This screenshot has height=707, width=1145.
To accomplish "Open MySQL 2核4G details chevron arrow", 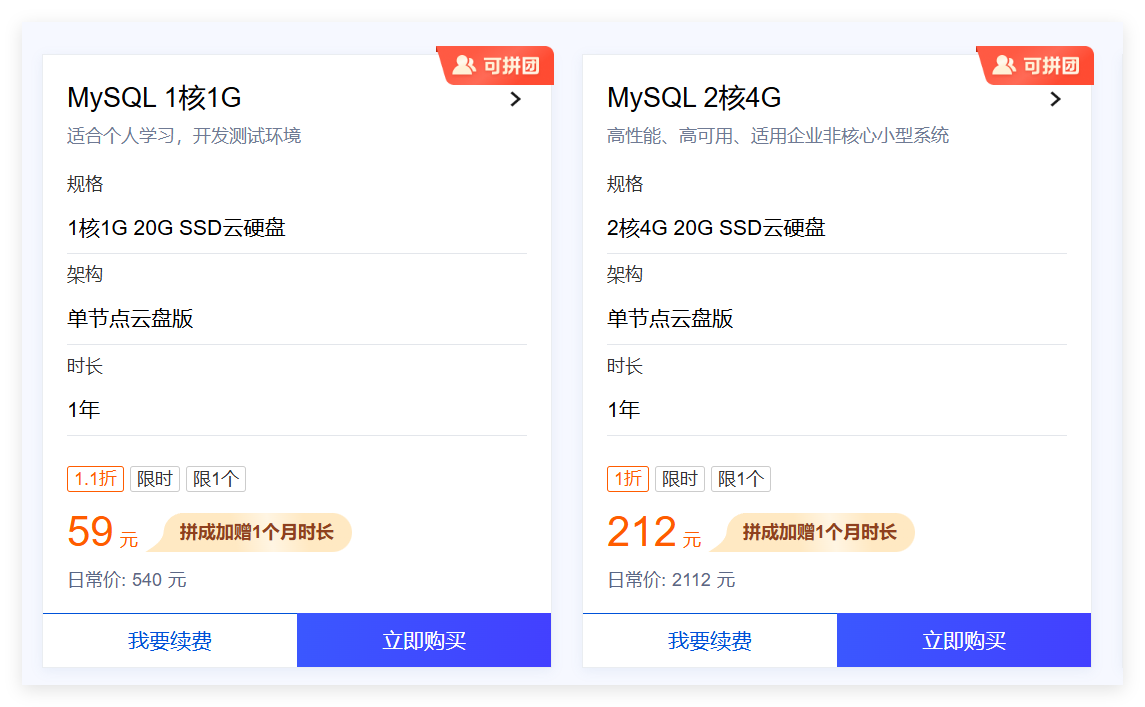I will (1055, 99).
